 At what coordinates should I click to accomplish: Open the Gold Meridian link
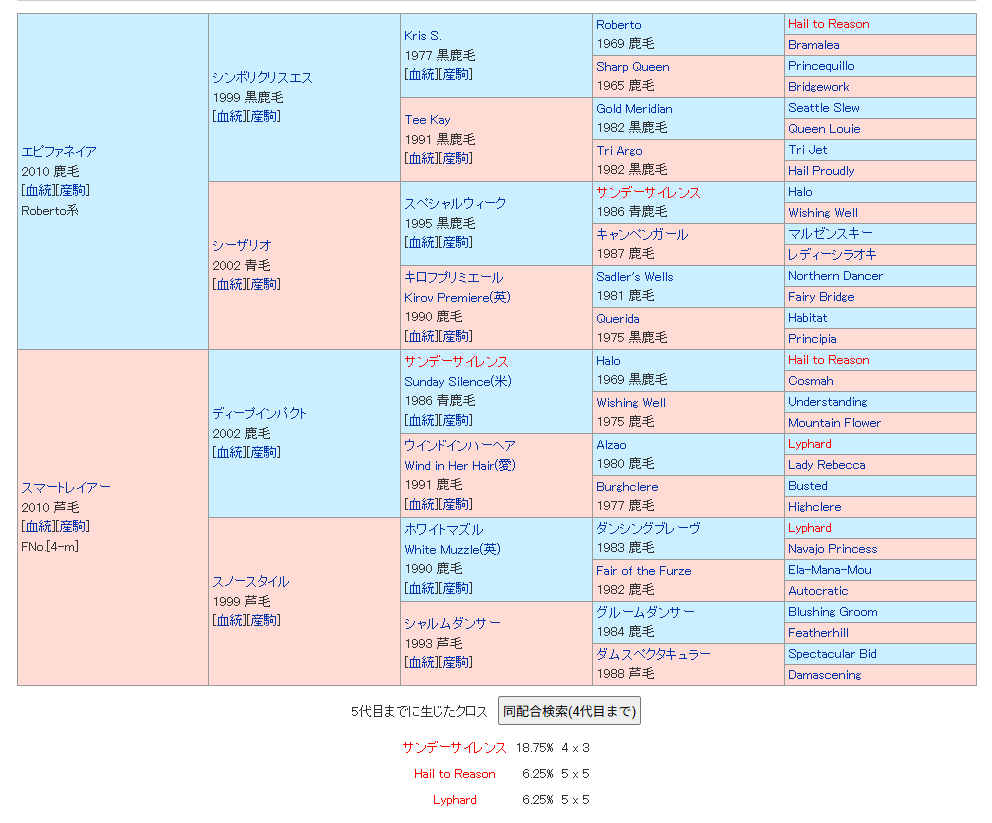[634, 109]
